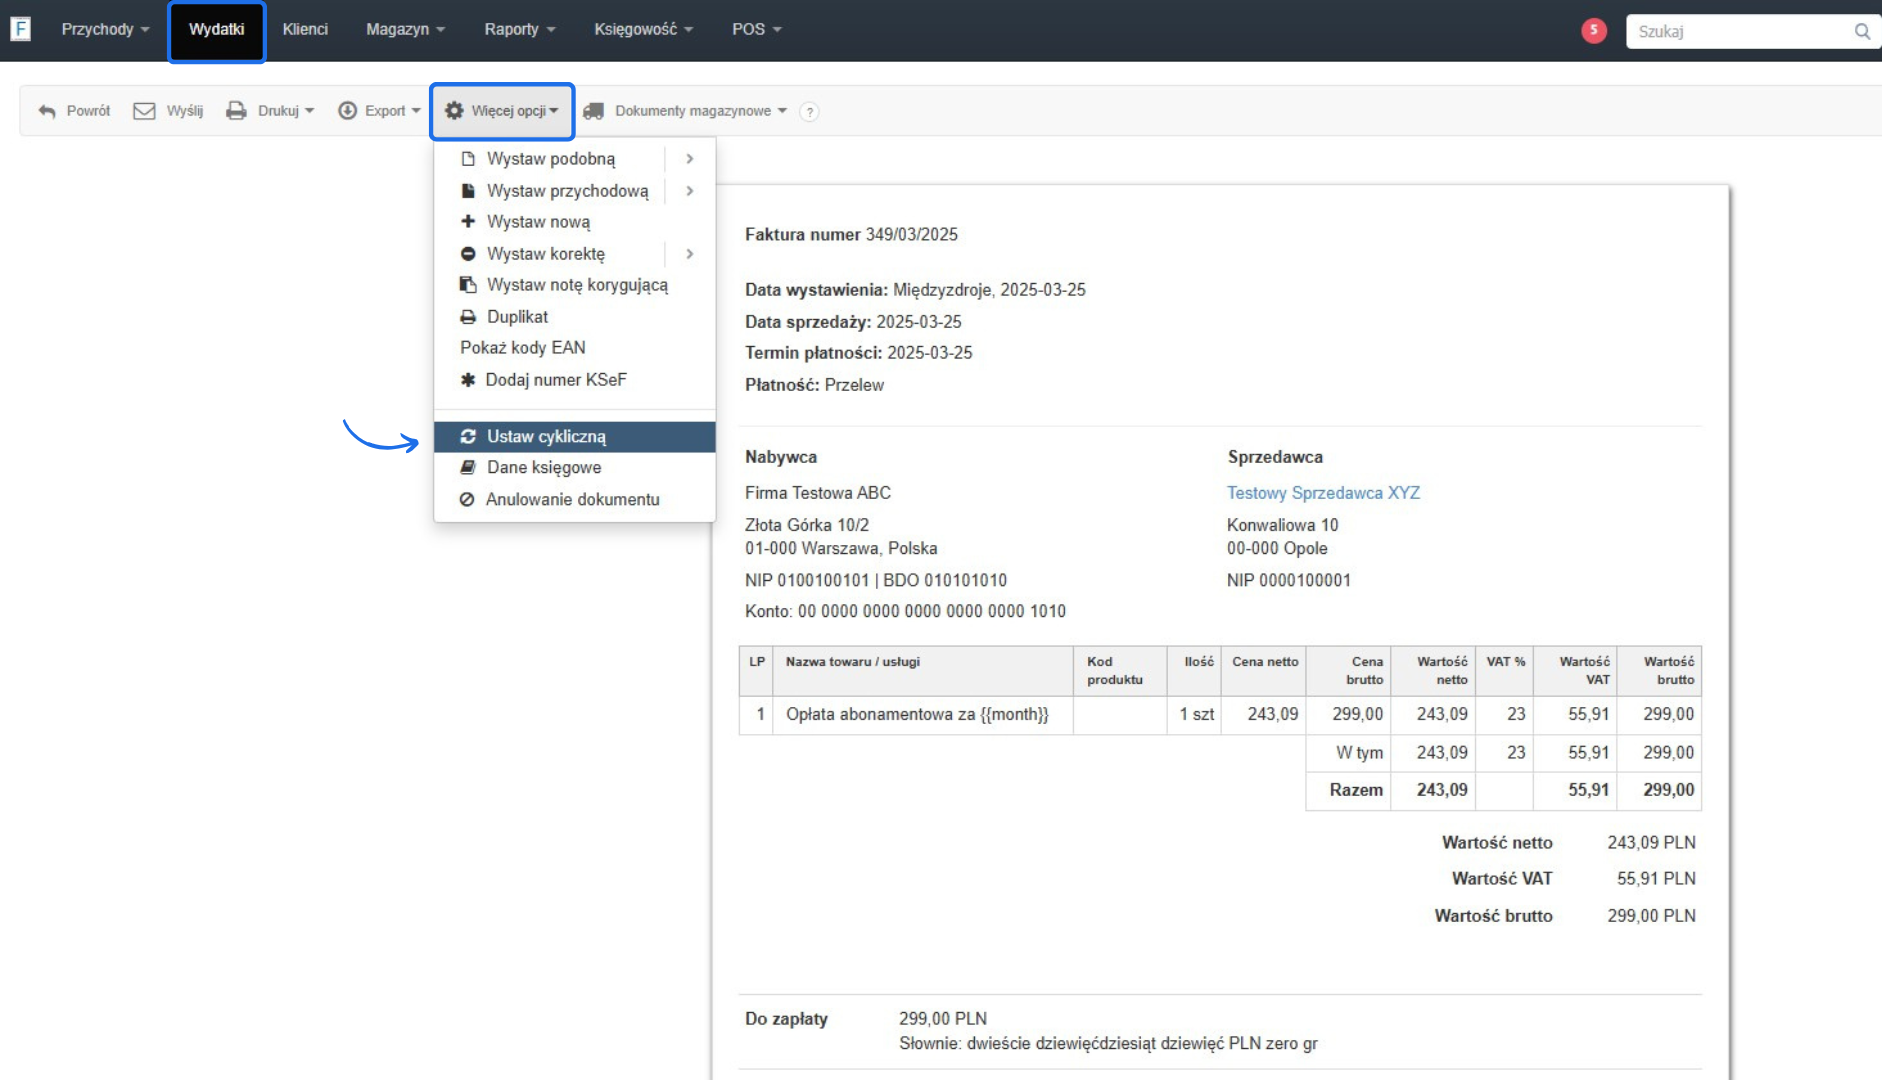Click the app logo icon in navbar
Image resolution: width=1882 pixels, height=1080 pixels.
coord(20,29)
